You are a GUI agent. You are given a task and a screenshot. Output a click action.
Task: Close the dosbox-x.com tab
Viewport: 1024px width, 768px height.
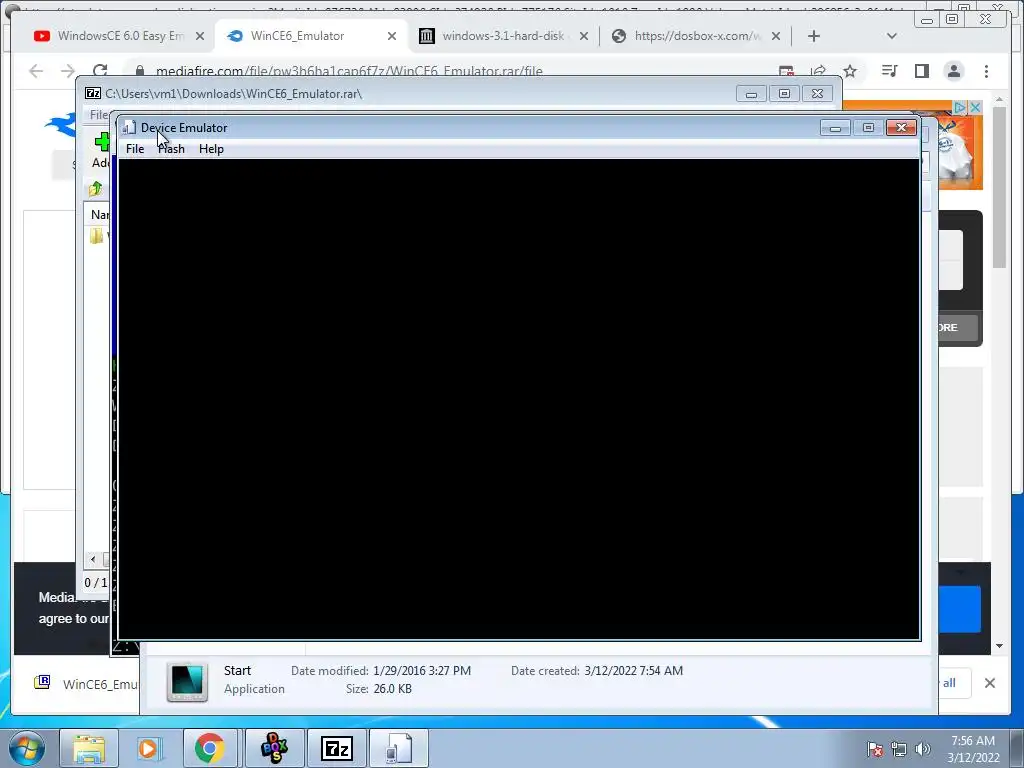(x=776, y=36)
